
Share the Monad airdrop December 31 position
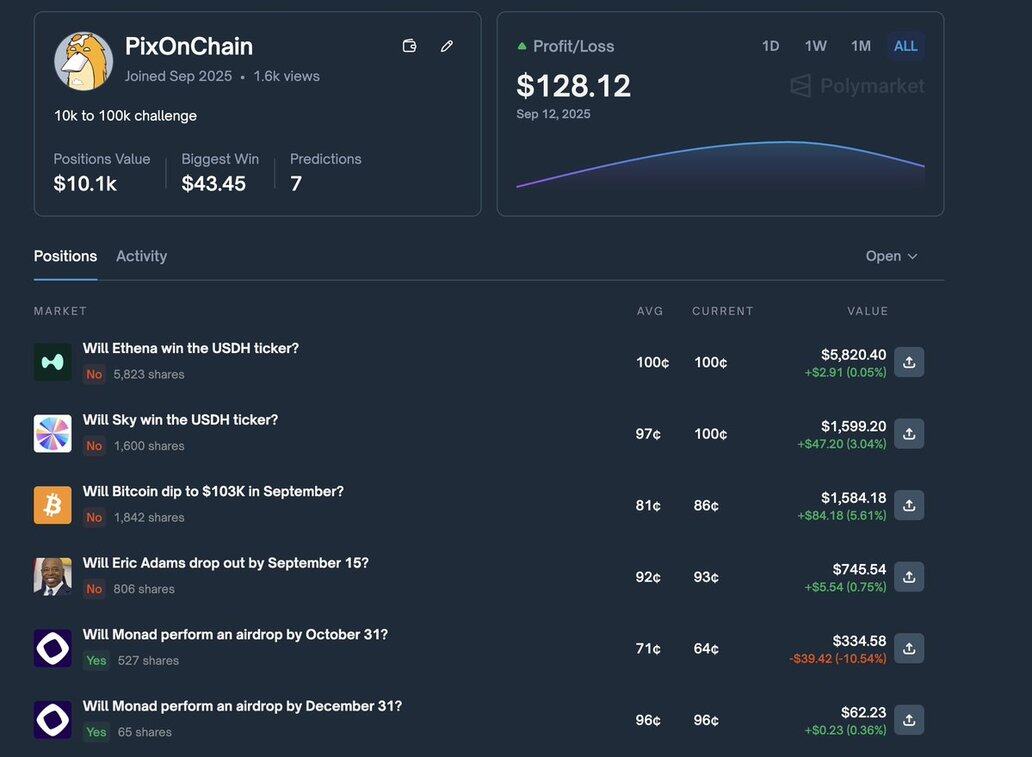(909, 720)
